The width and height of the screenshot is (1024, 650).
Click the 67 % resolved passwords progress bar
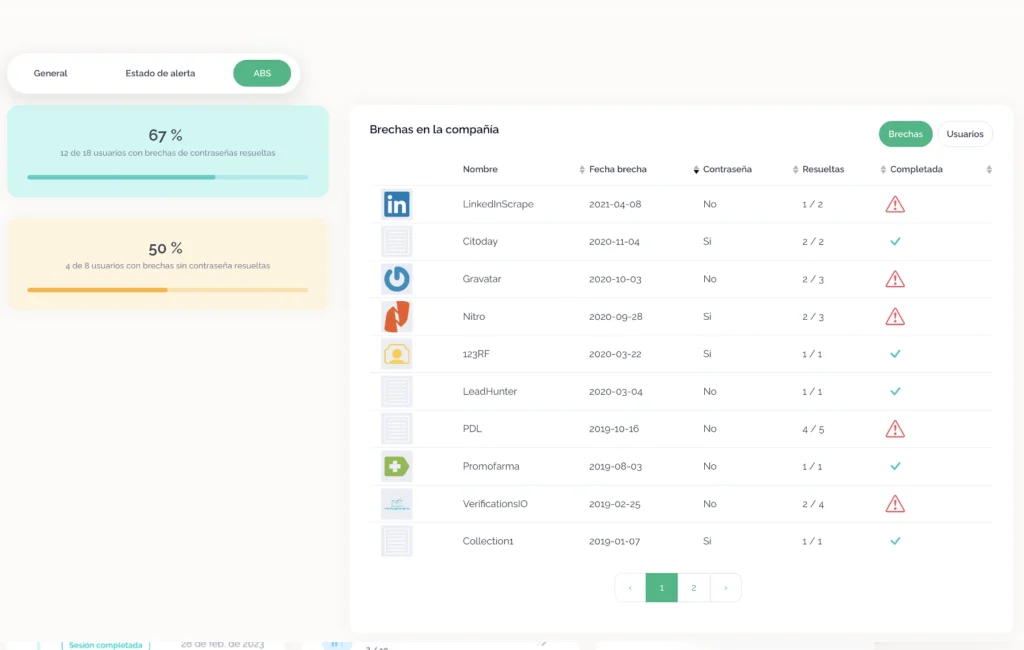168,177
